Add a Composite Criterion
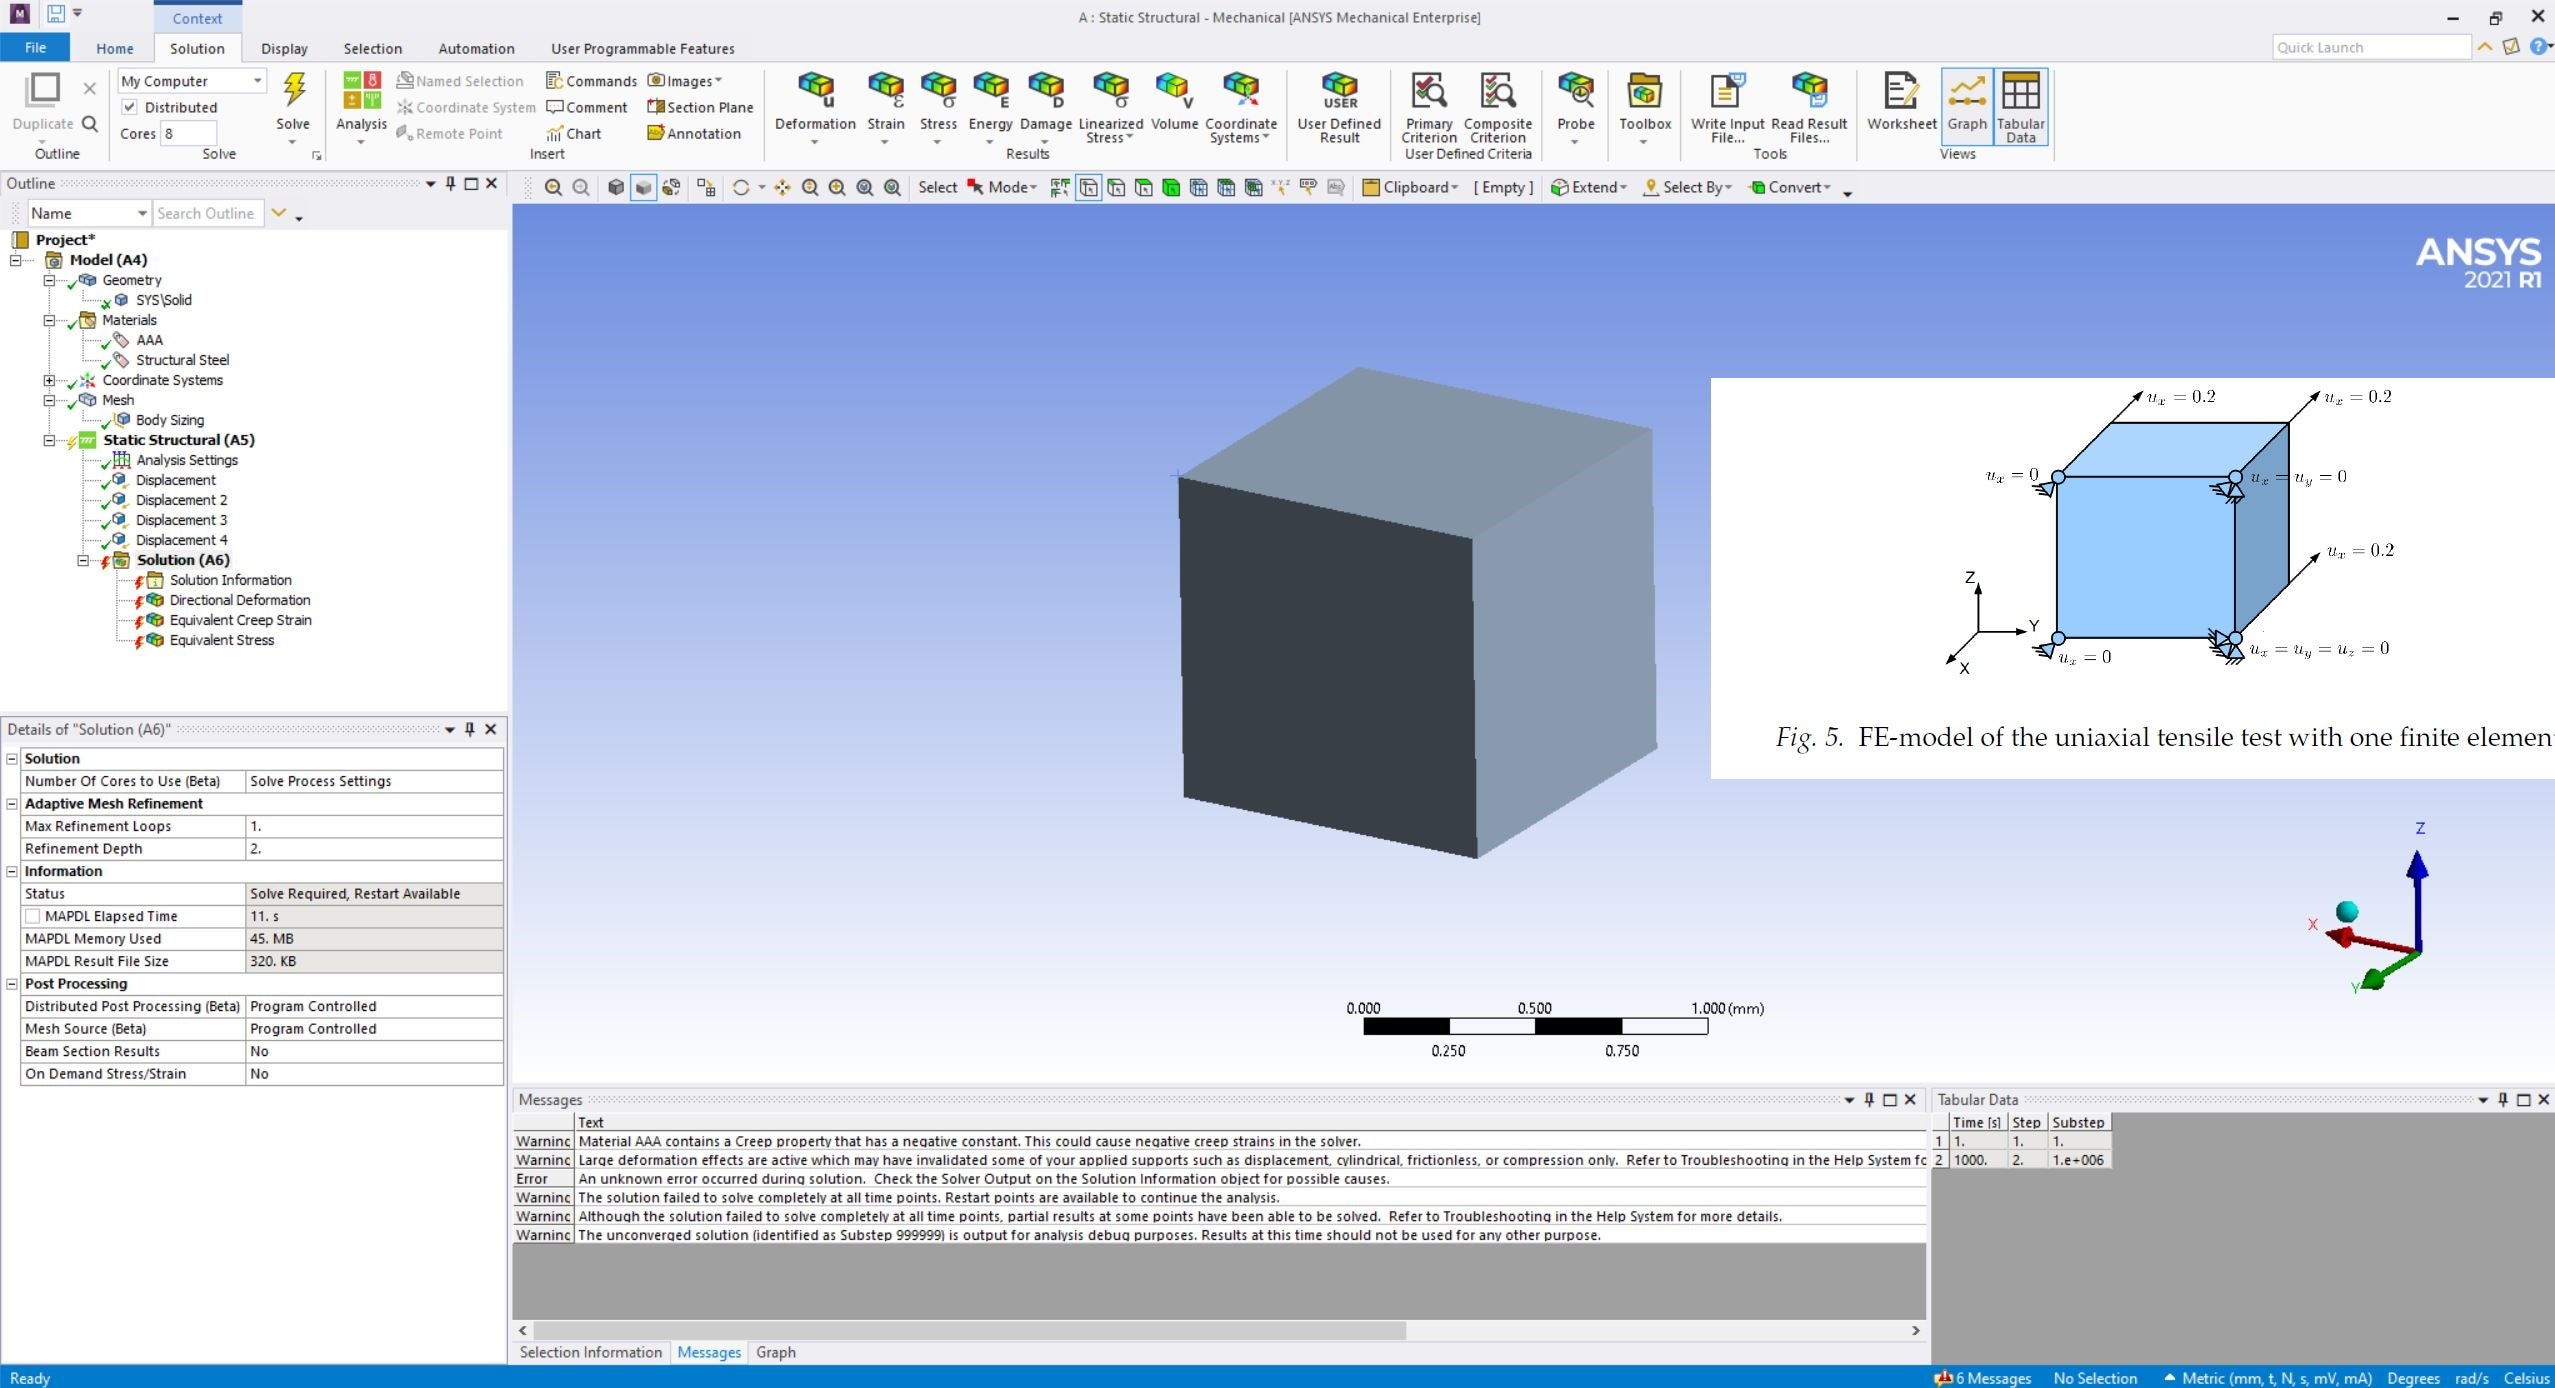 point(1498,108)
